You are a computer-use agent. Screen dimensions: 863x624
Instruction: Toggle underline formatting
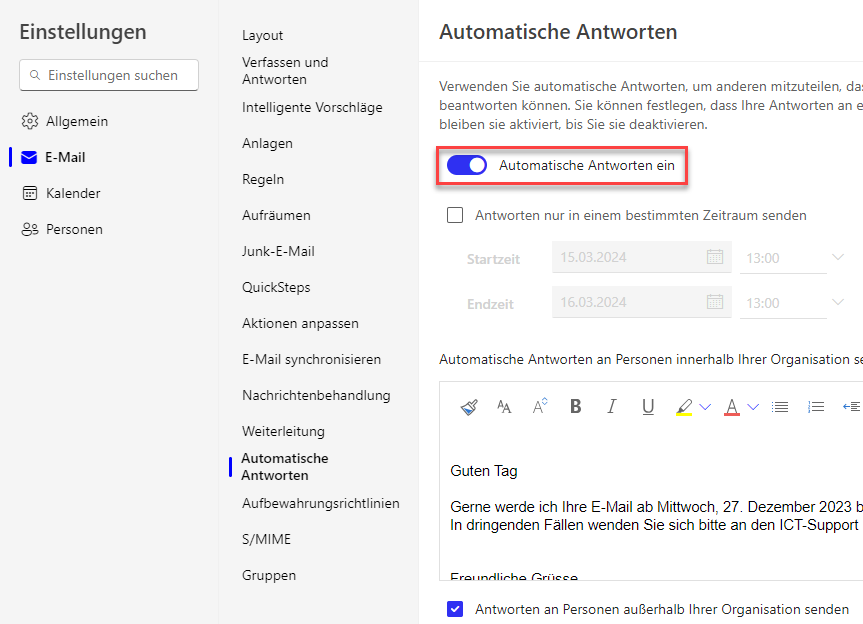tap(648, 407)
